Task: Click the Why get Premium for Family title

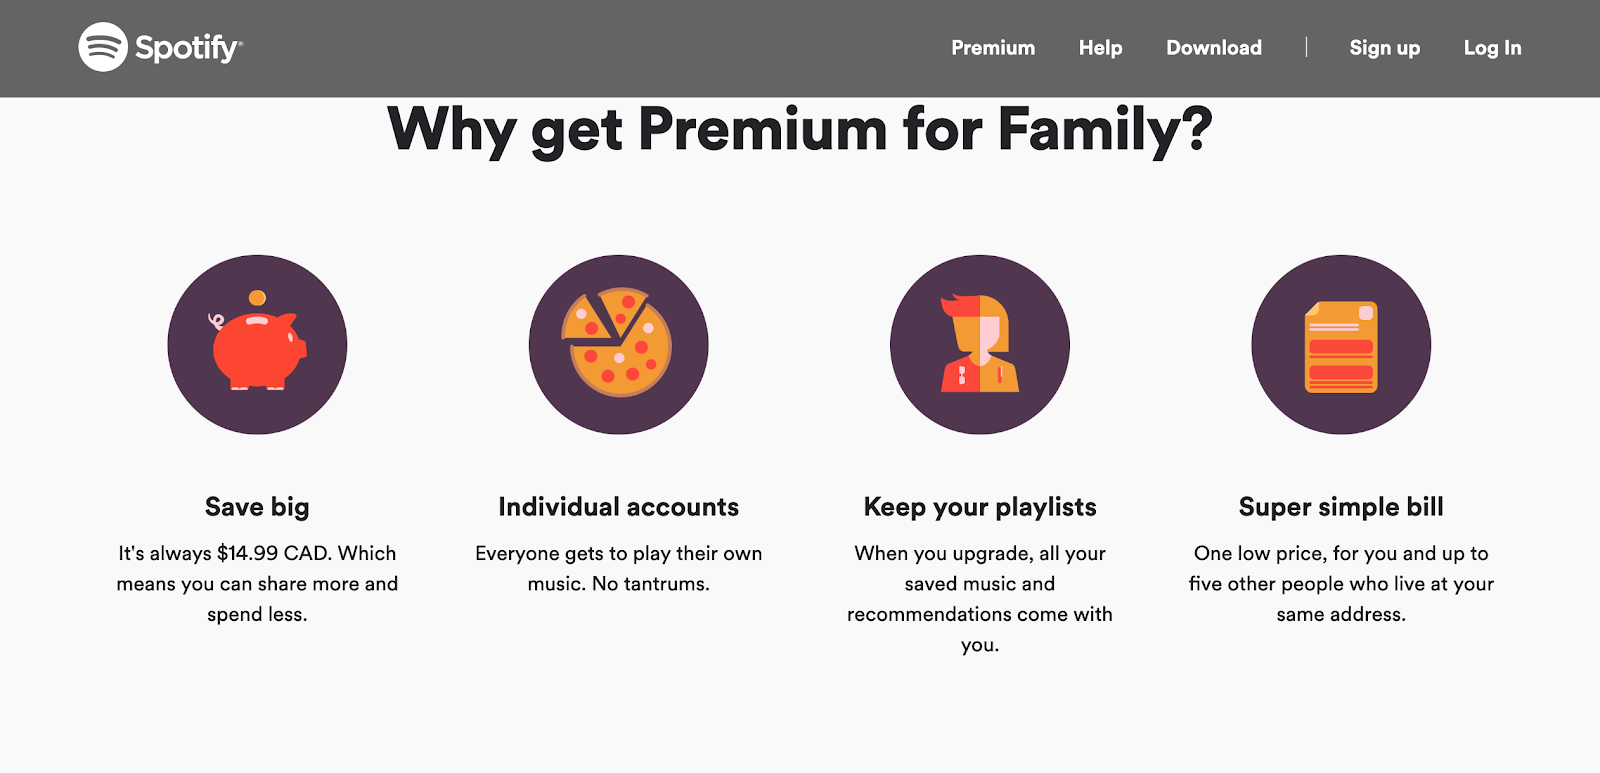Action: [x=800, y=131]
